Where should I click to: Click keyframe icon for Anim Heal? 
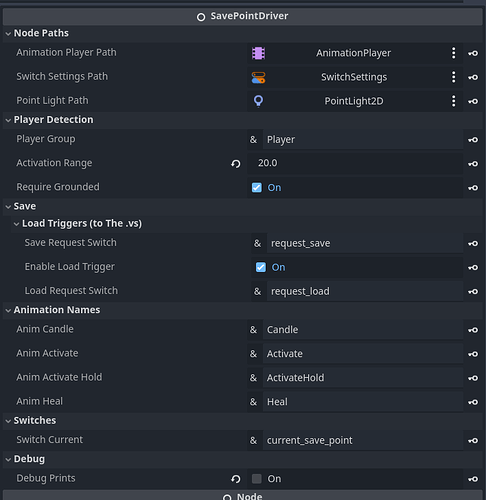473,402
